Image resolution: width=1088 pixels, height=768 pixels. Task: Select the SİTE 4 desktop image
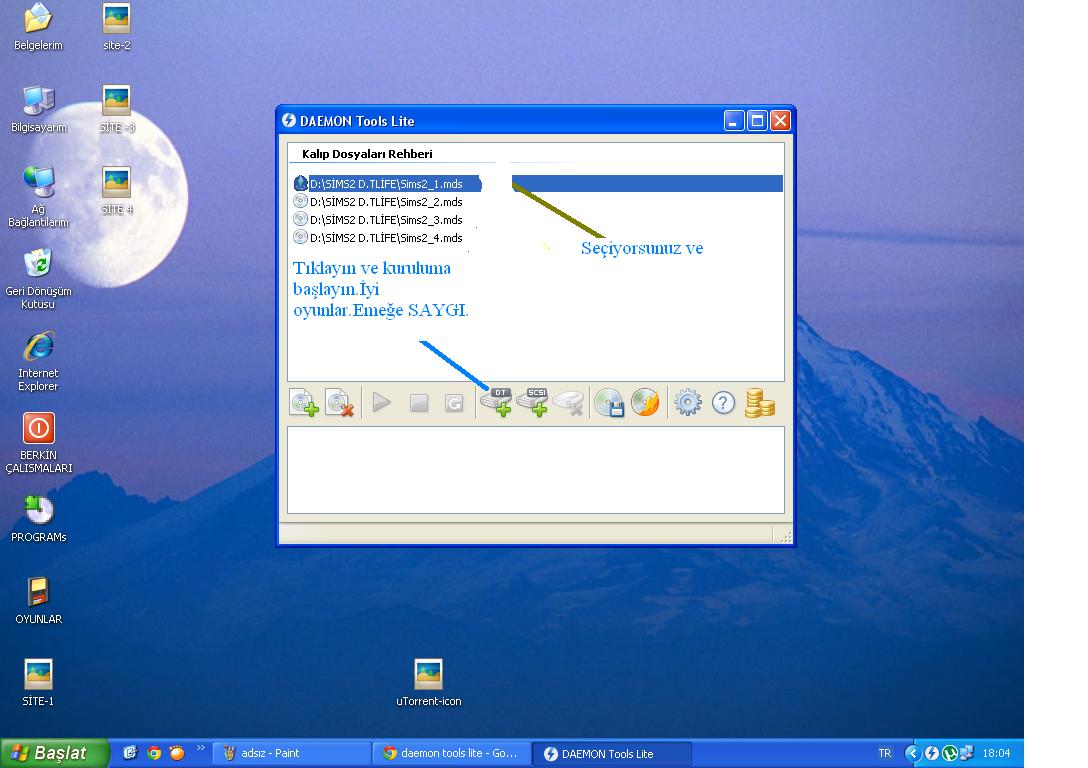(x=117, y=191)
